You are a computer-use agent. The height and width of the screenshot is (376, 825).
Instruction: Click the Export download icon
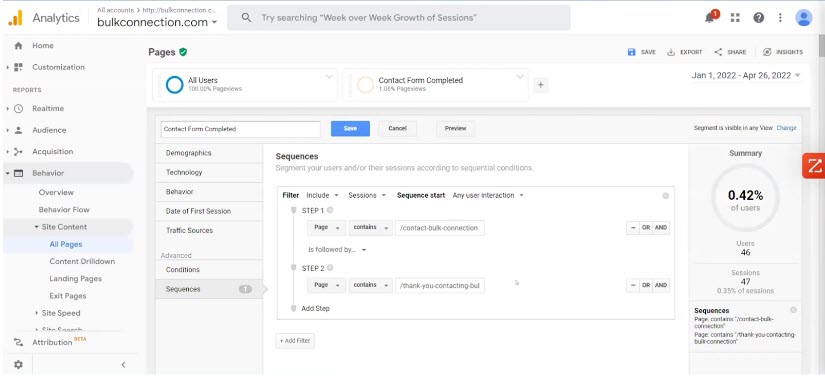[671, 52]
